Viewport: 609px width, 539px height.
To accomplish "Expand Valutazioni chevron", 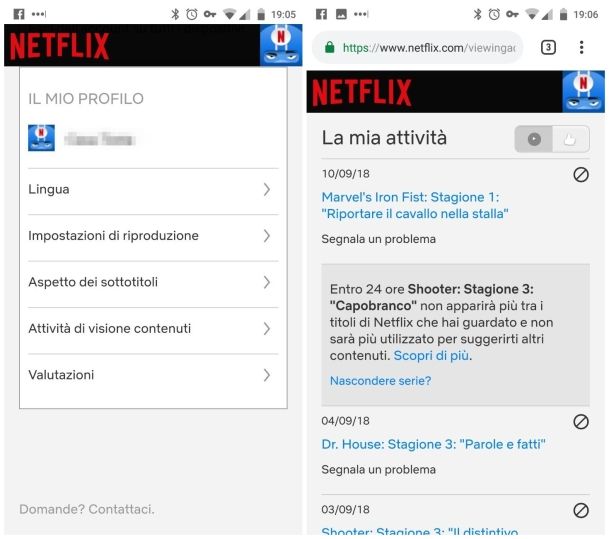I will pos(266,375).
